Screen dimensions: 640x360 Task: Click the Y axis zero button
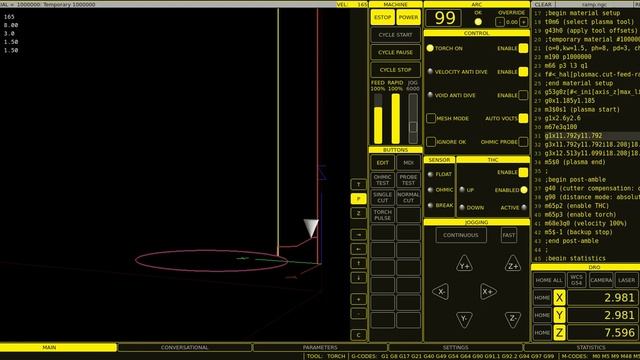[559, 315]
